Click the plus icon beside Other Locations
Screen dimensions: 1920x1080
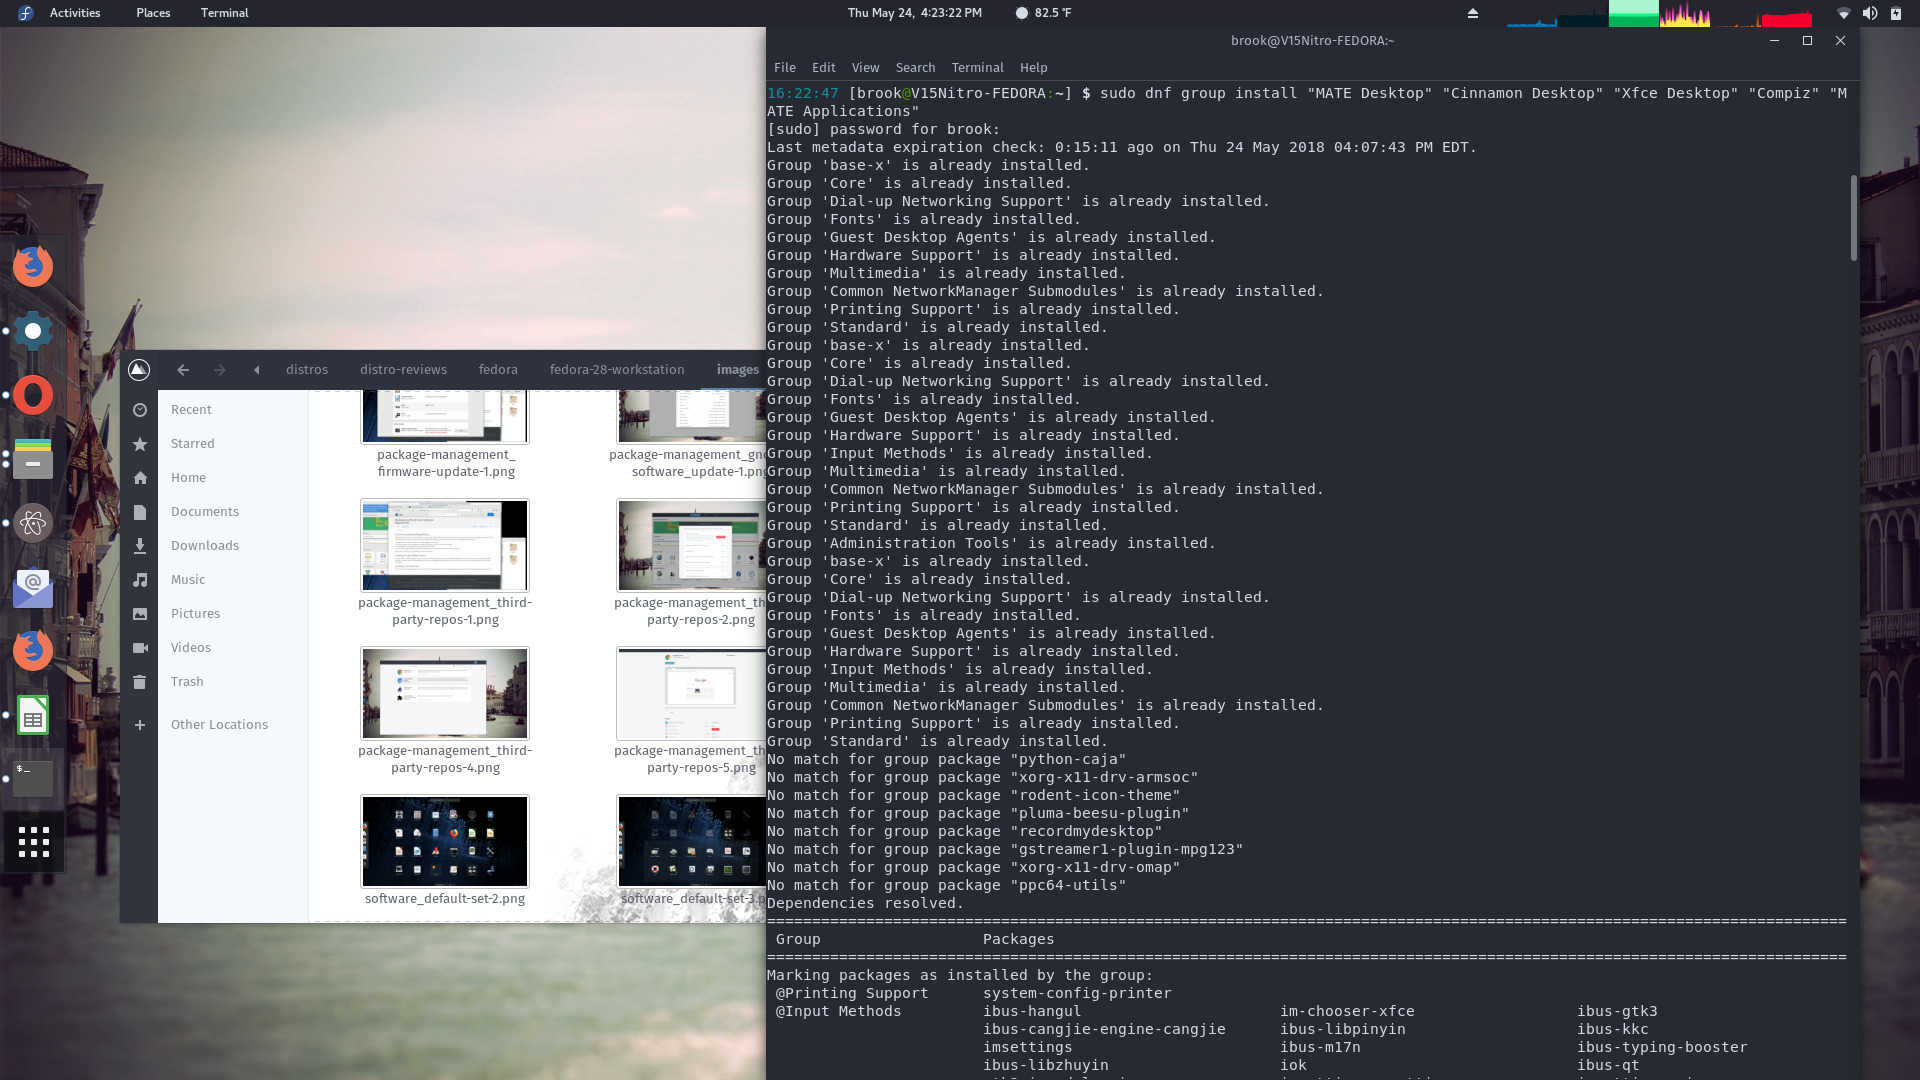coord(140,725)
